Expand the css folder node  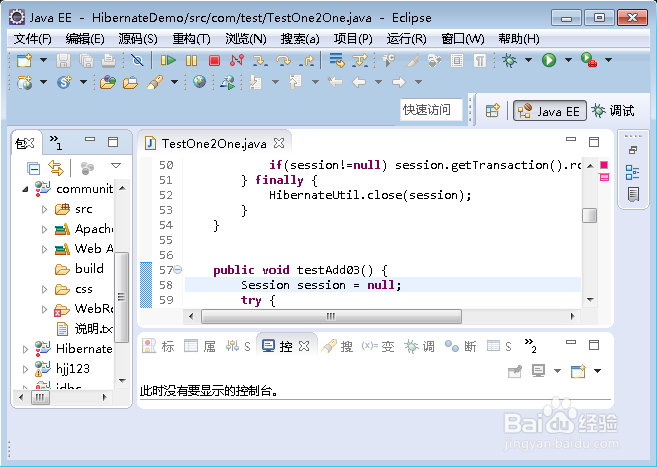[44, 289]
